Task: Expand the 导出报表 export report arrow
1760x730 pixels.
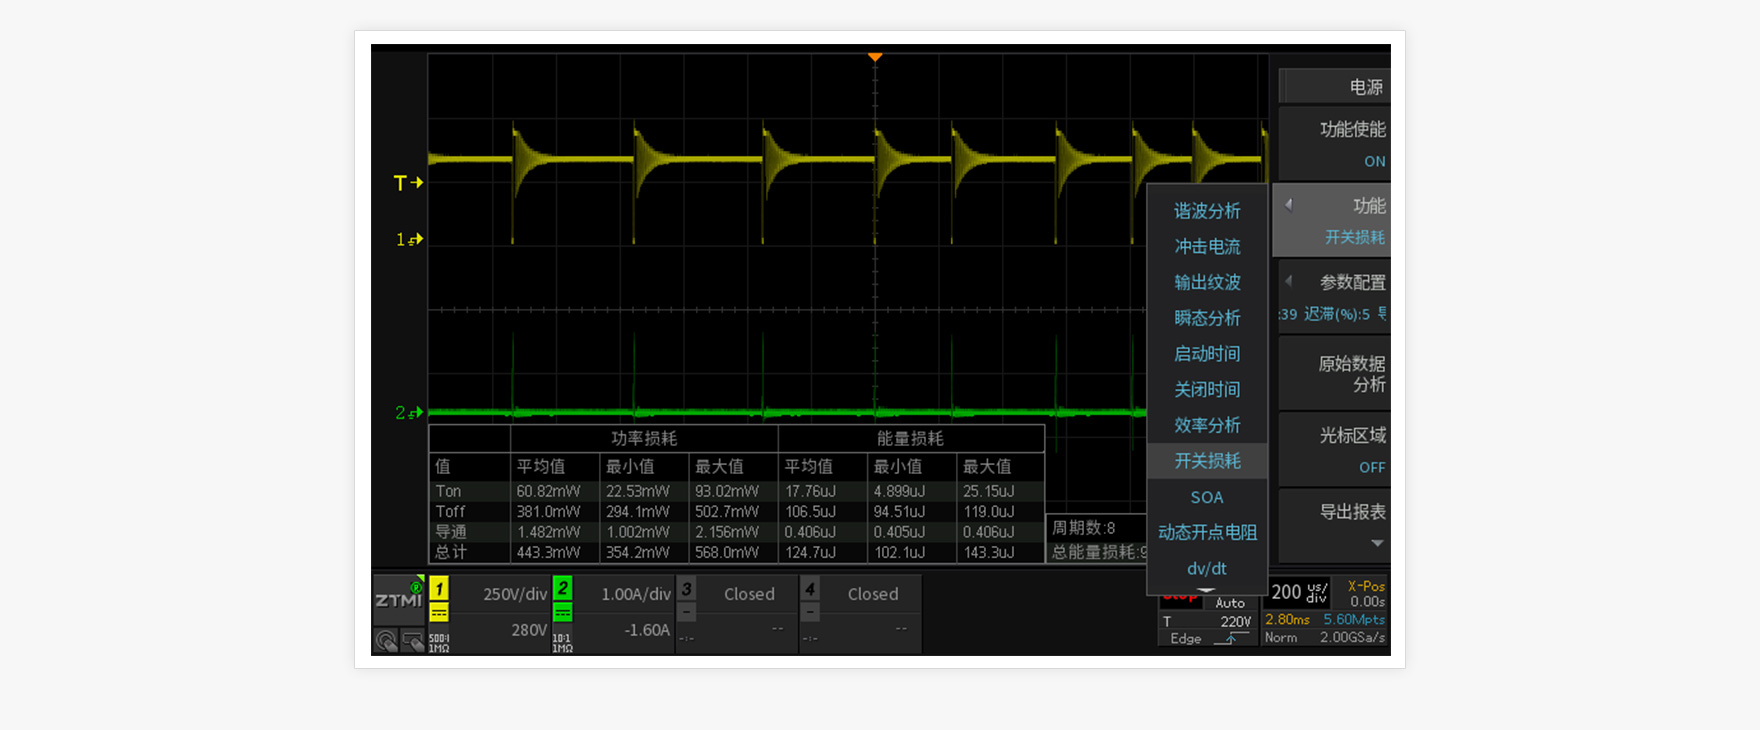Action: click(1376, 543)
